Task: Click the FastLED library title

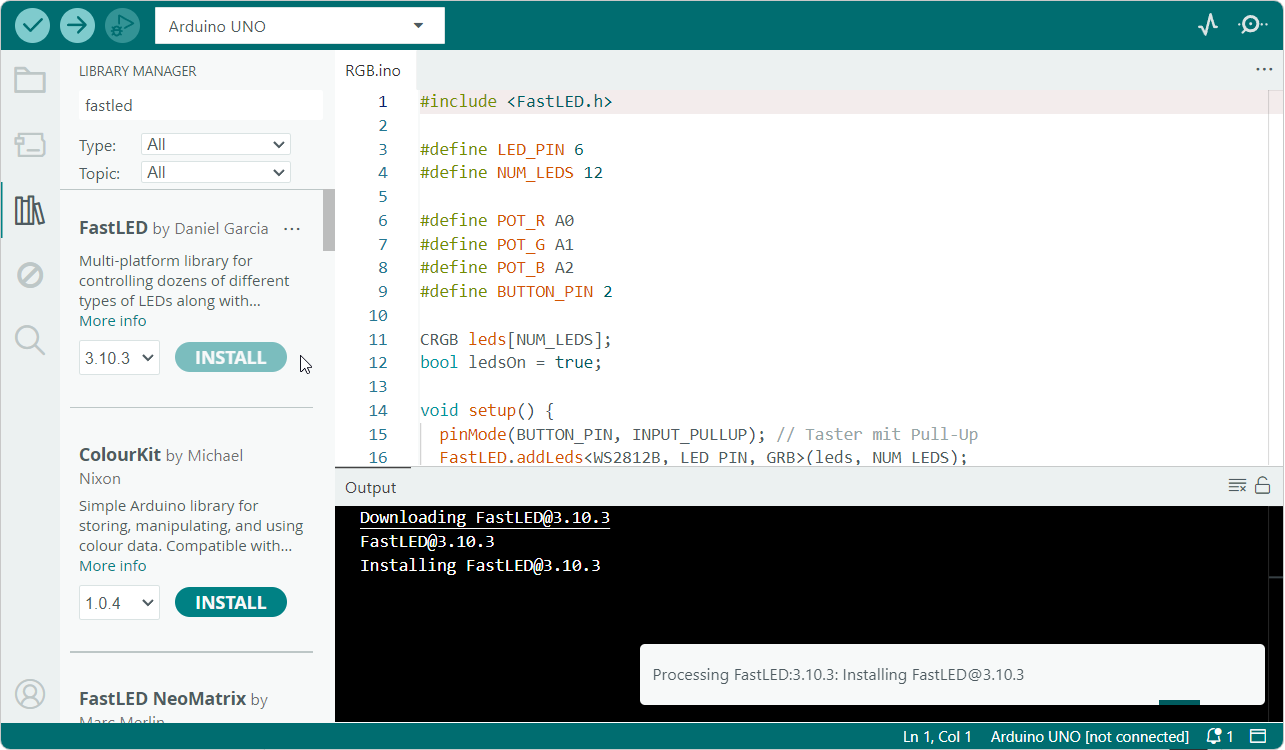Action: tap(113, 228)
